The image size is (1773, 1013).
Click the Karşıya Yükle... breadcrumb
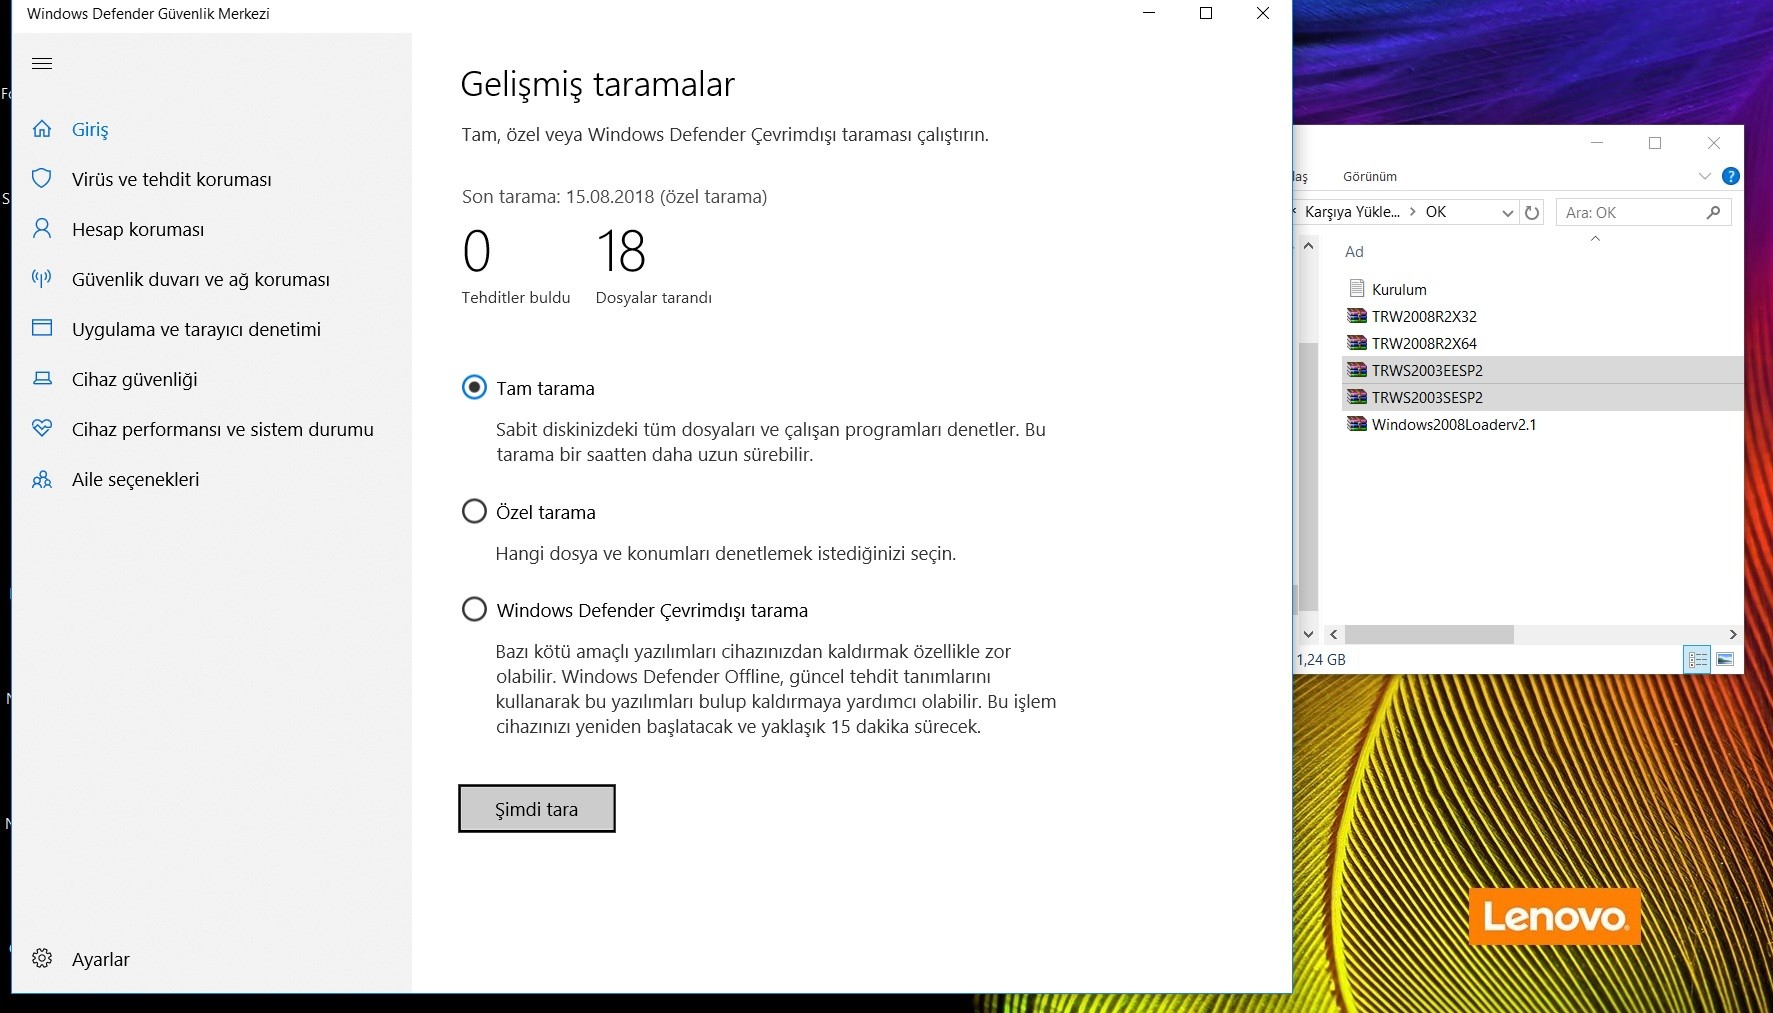(x=1352, y=212)
